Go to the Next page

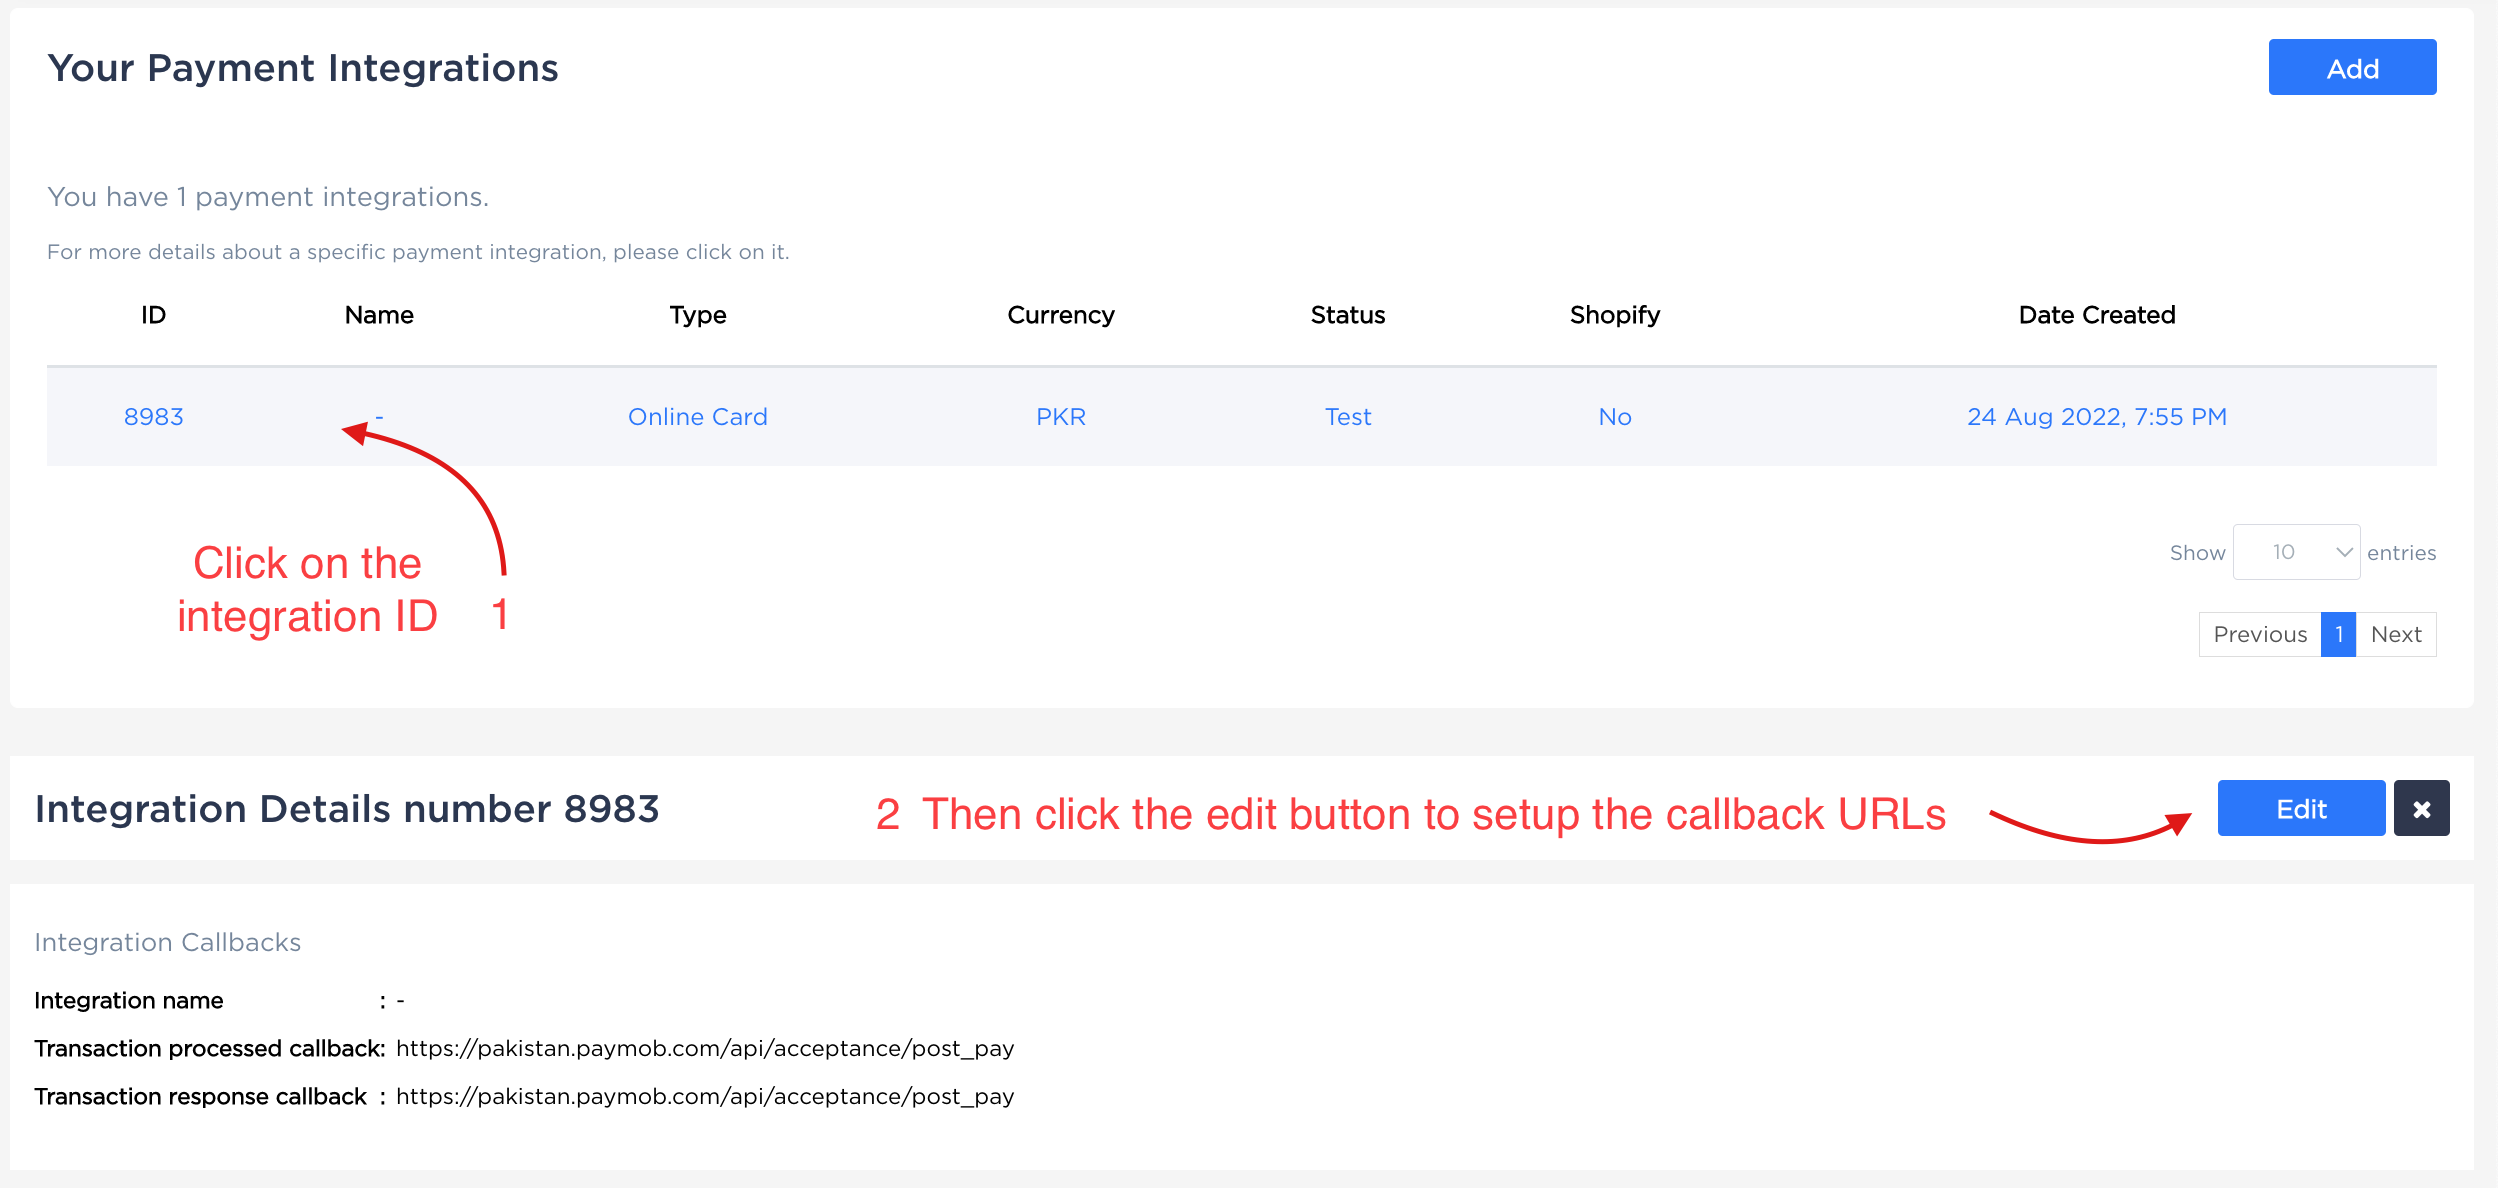tap(2395, 634)
